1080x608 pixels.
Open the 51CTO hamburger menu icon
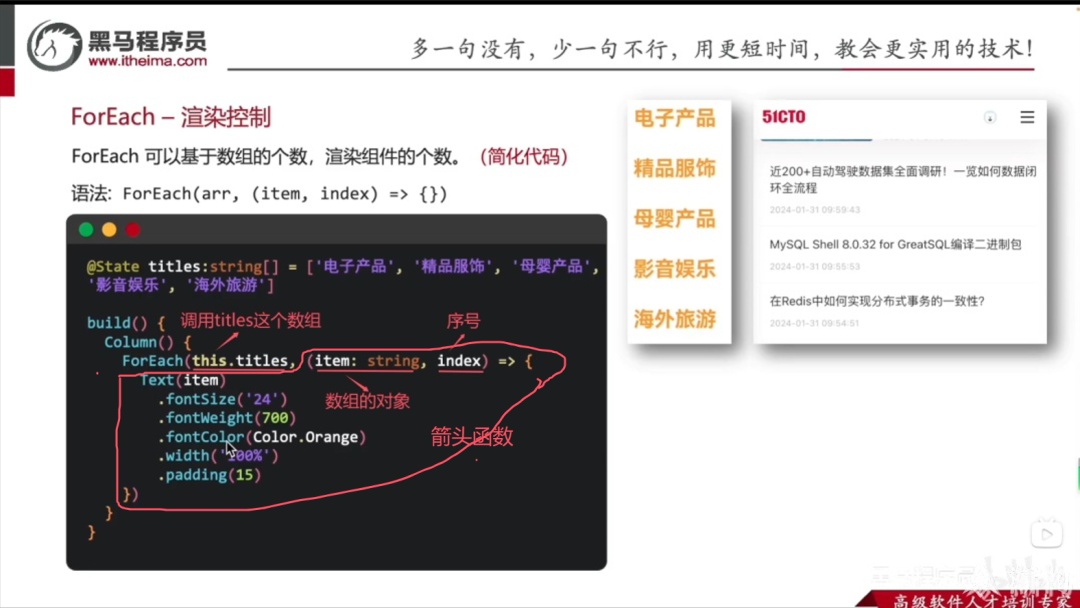pyautogui.click(x=1027, y=117)
